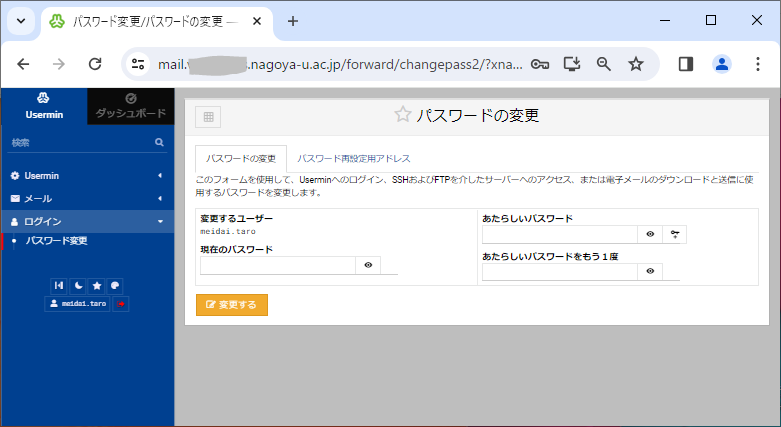Click the search magnifier icon in sidebar
This screenshot has width=781, height=427.
click(x=159, y=142)
